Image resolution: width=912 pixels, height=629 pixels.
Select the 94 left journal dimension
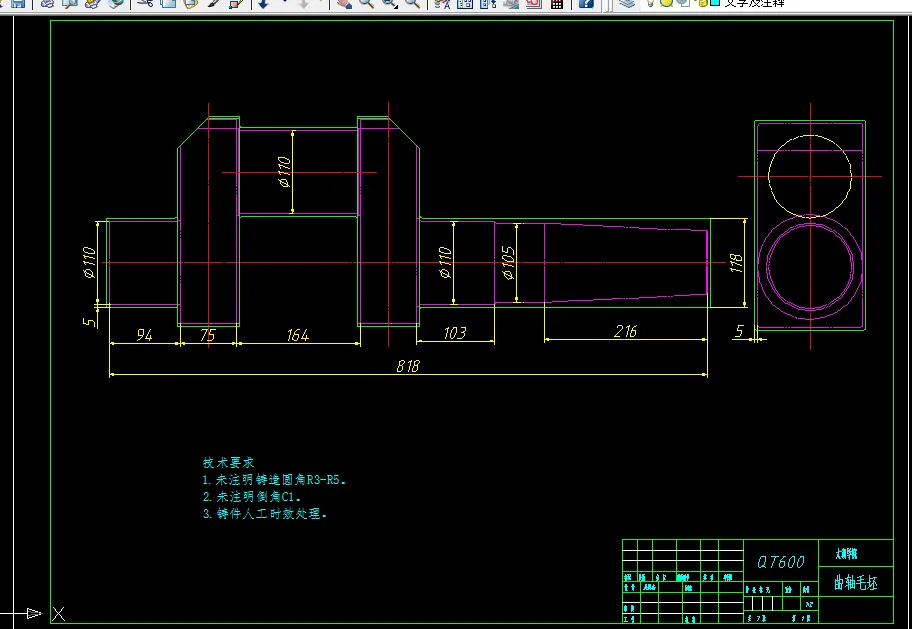click(144, 335)
